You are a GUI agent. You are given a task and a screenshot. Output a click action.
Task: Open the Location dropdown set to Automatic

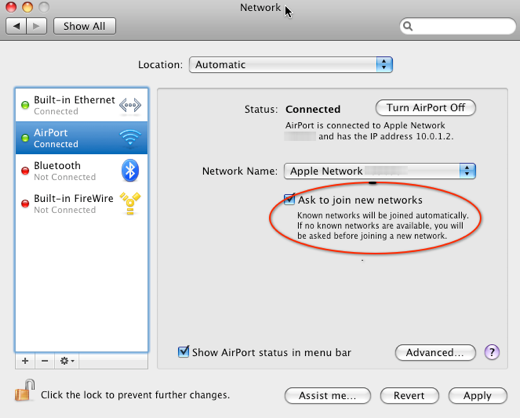point(291,65)
